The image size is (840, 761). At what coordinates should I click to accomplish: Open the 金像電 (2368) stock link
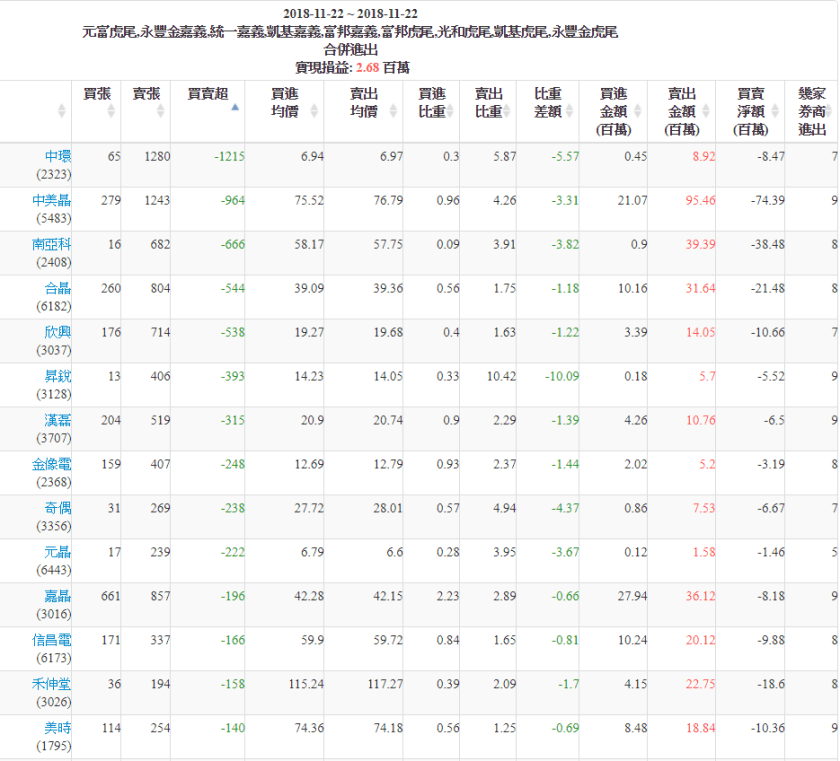52,465
